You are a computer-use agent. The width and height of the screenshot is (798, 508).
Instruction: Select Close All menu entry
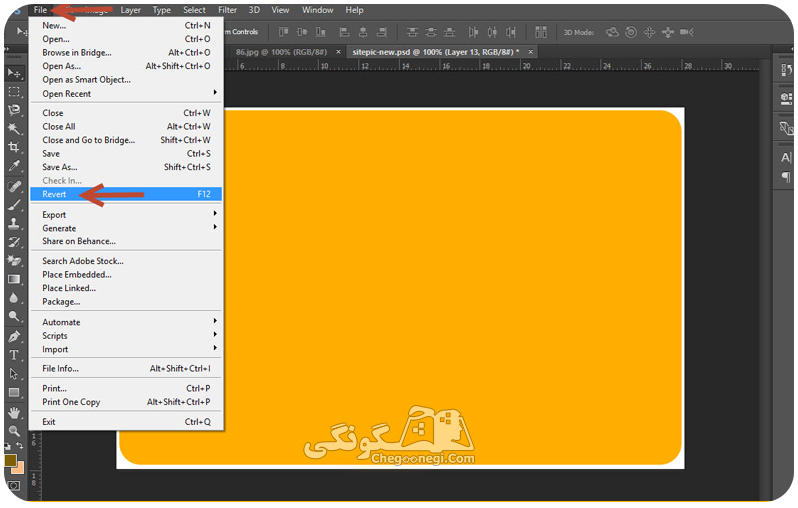[x=126, y=126]
